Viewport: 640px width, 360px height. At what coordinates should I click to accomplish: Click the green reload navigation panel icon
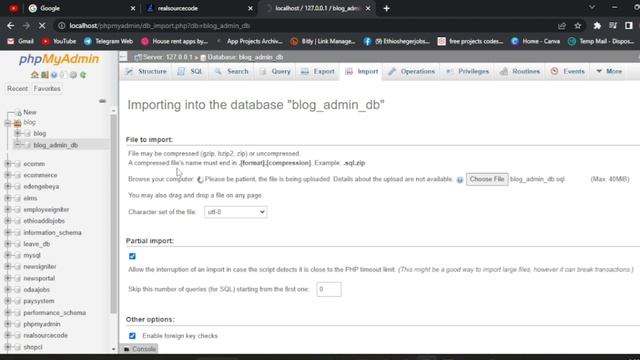83,75
